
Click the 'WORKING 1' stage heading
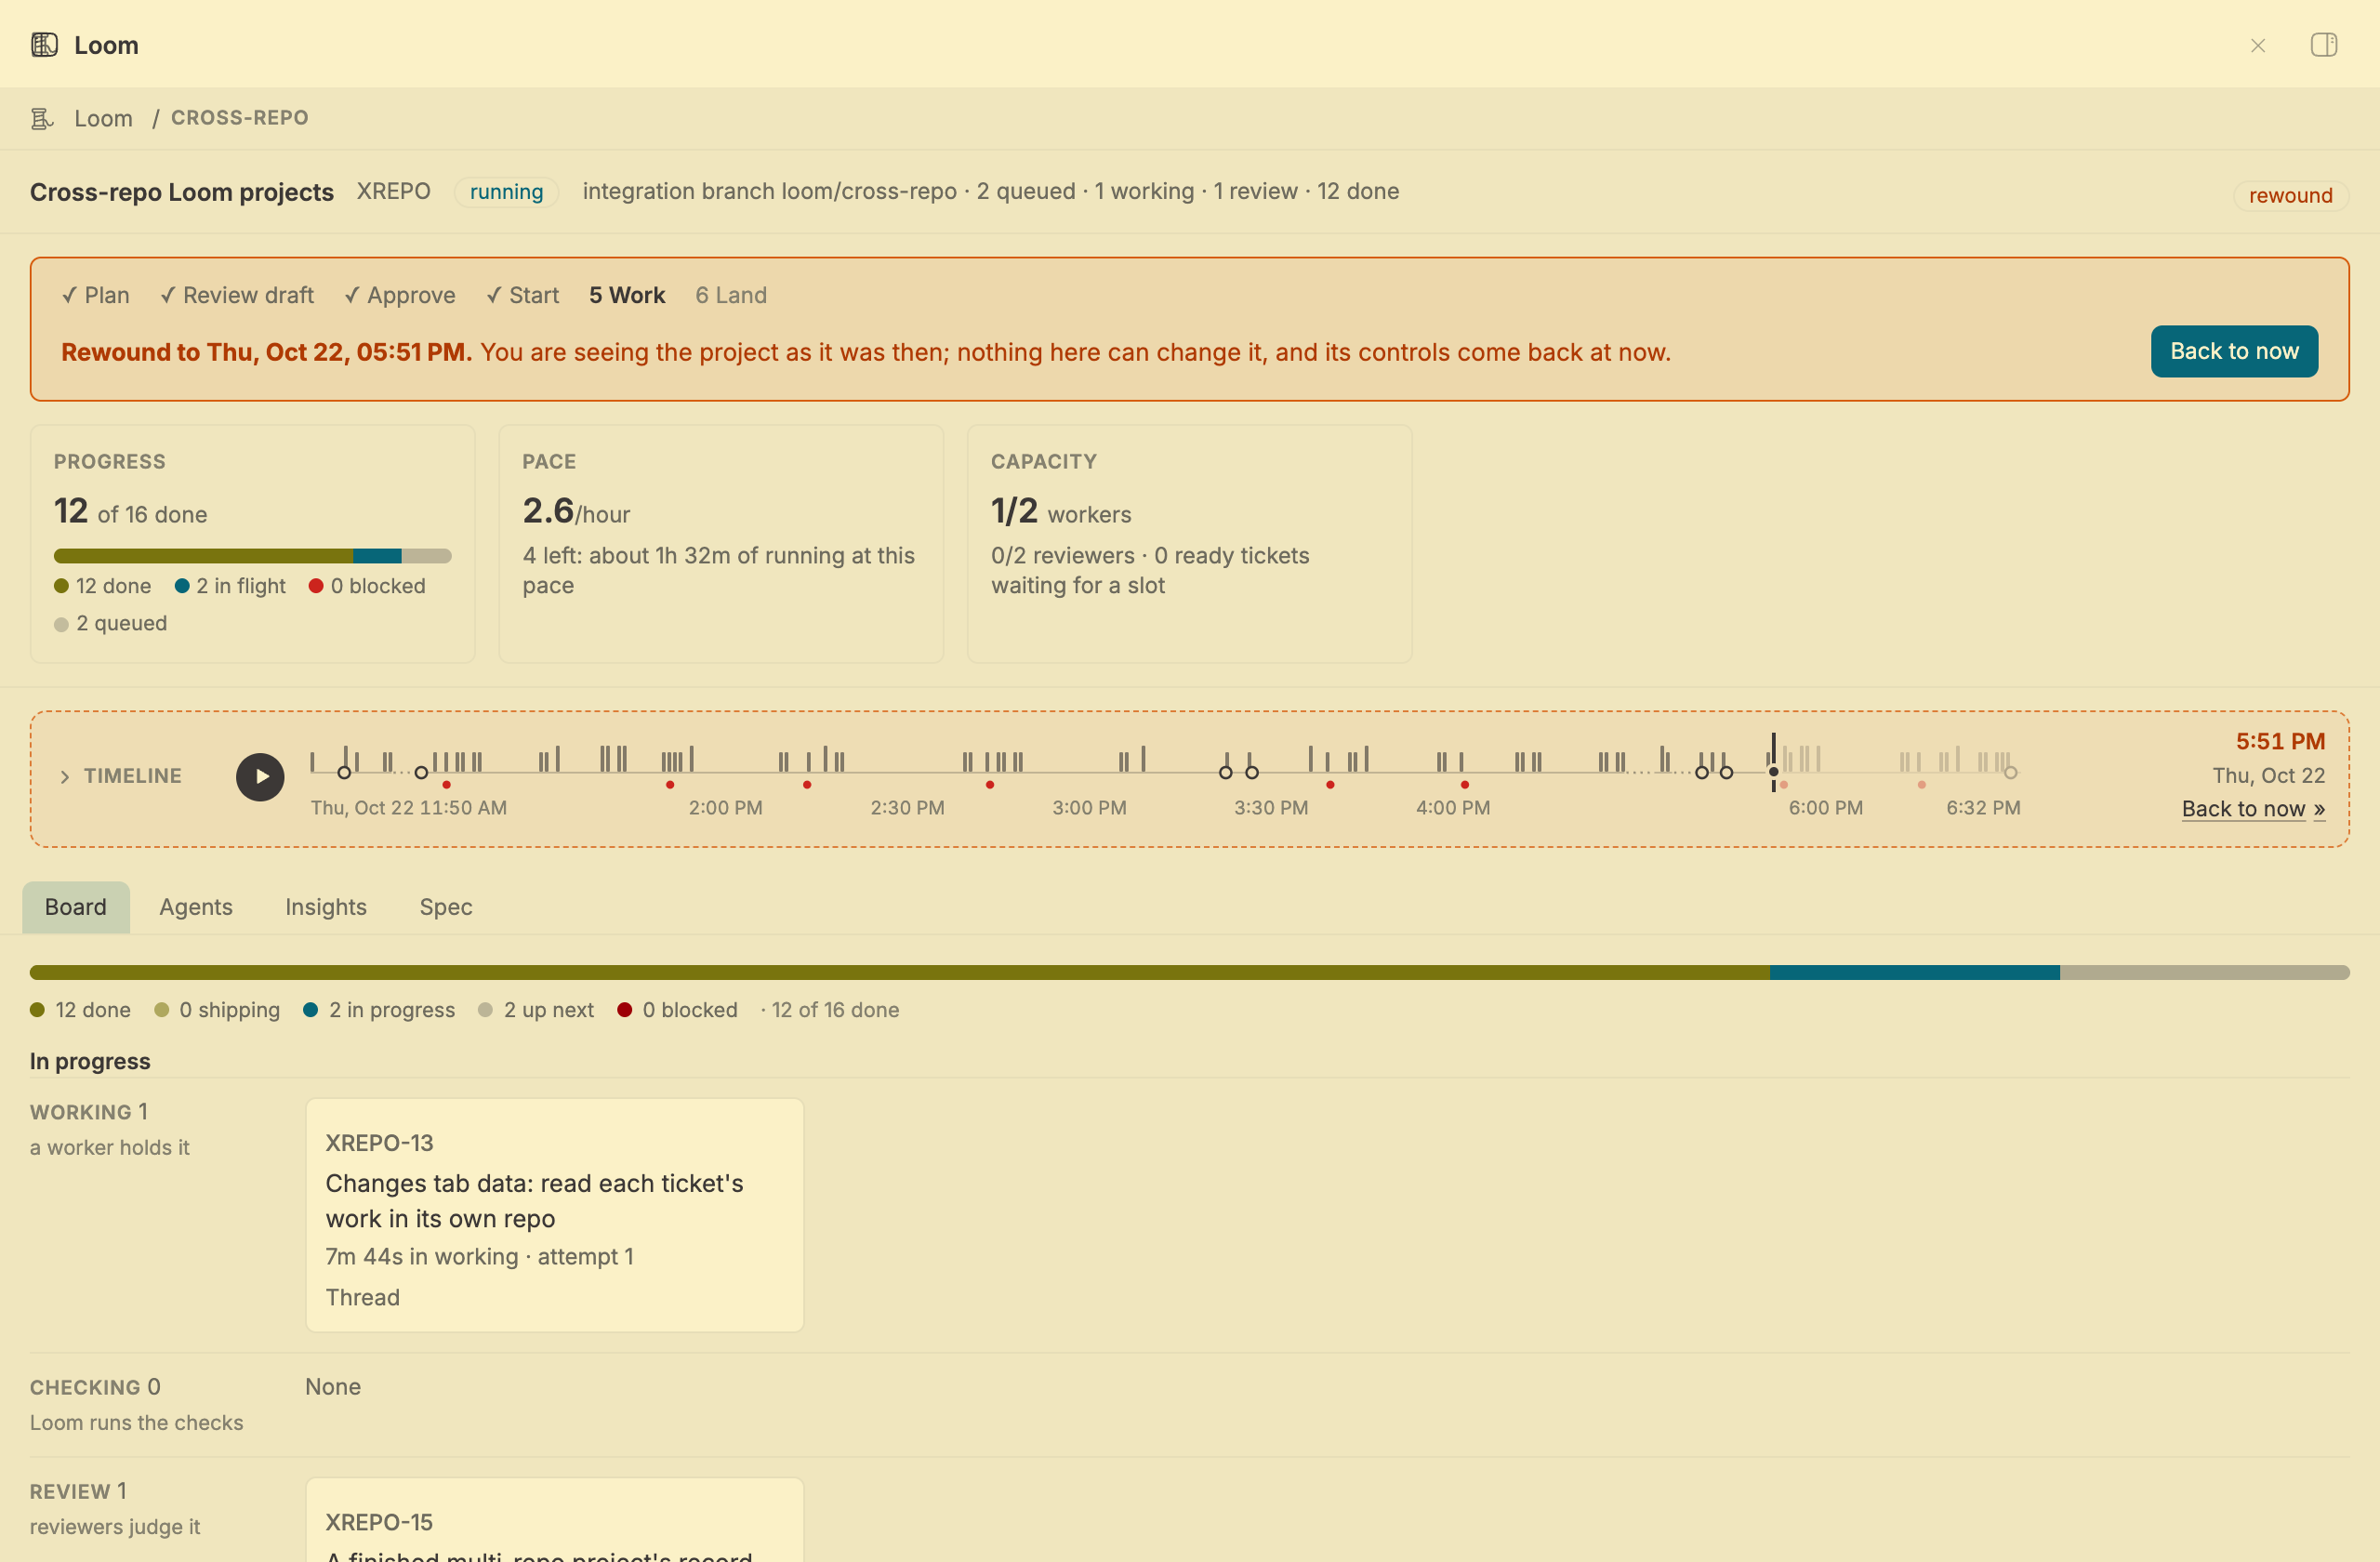(x=89, y=1112)
